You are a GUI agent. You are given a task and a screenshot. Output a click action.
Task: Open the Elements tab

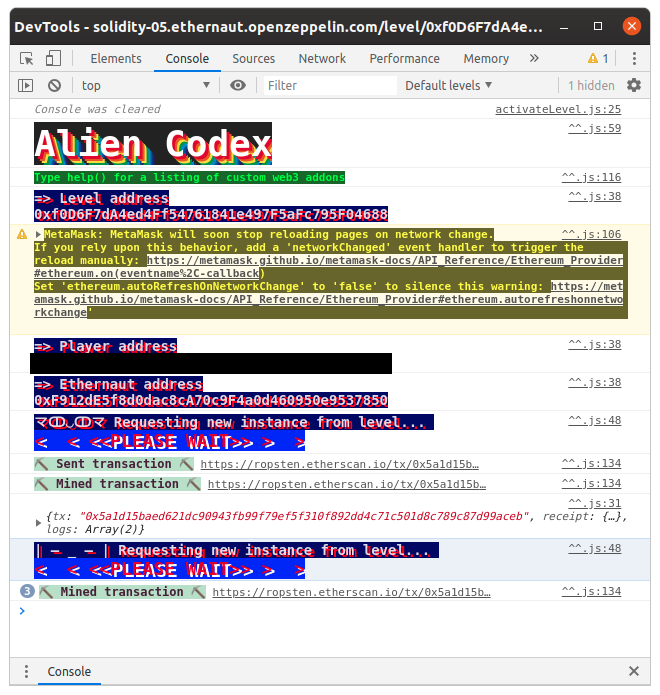pos(116,59)
